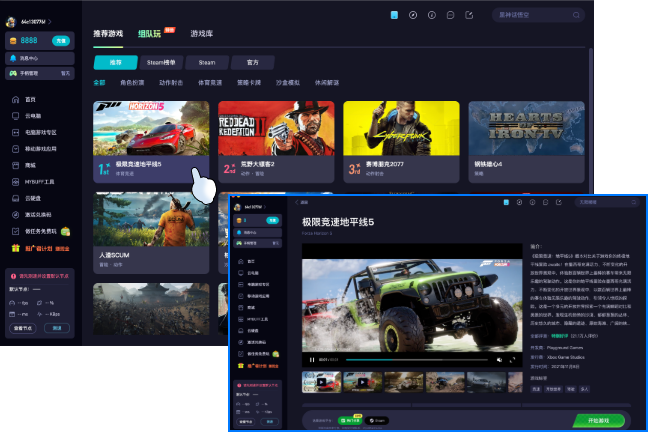
Task: Open 云电脑 cloud PC in main window sidebar
Action: tap(27, 116)
